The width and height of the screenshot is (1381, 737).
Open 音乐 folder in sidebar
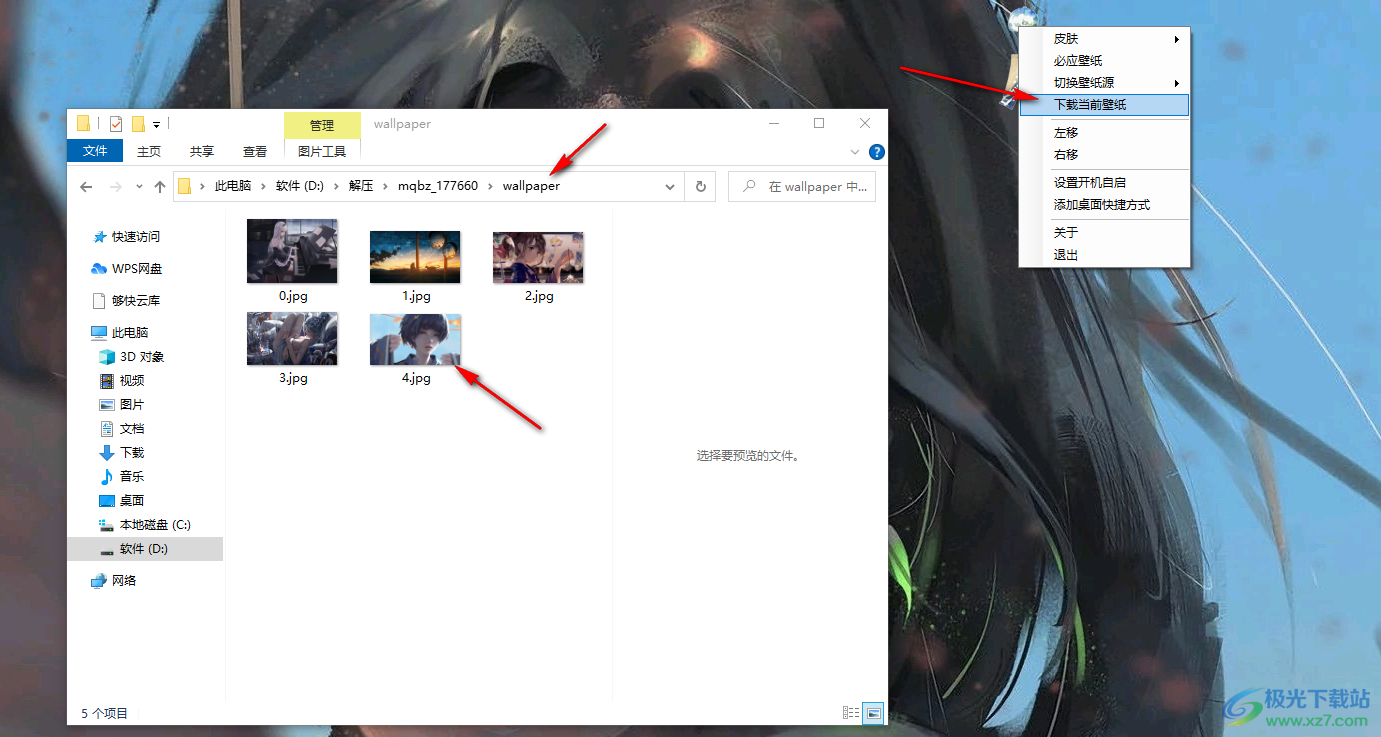click(131, 477)
